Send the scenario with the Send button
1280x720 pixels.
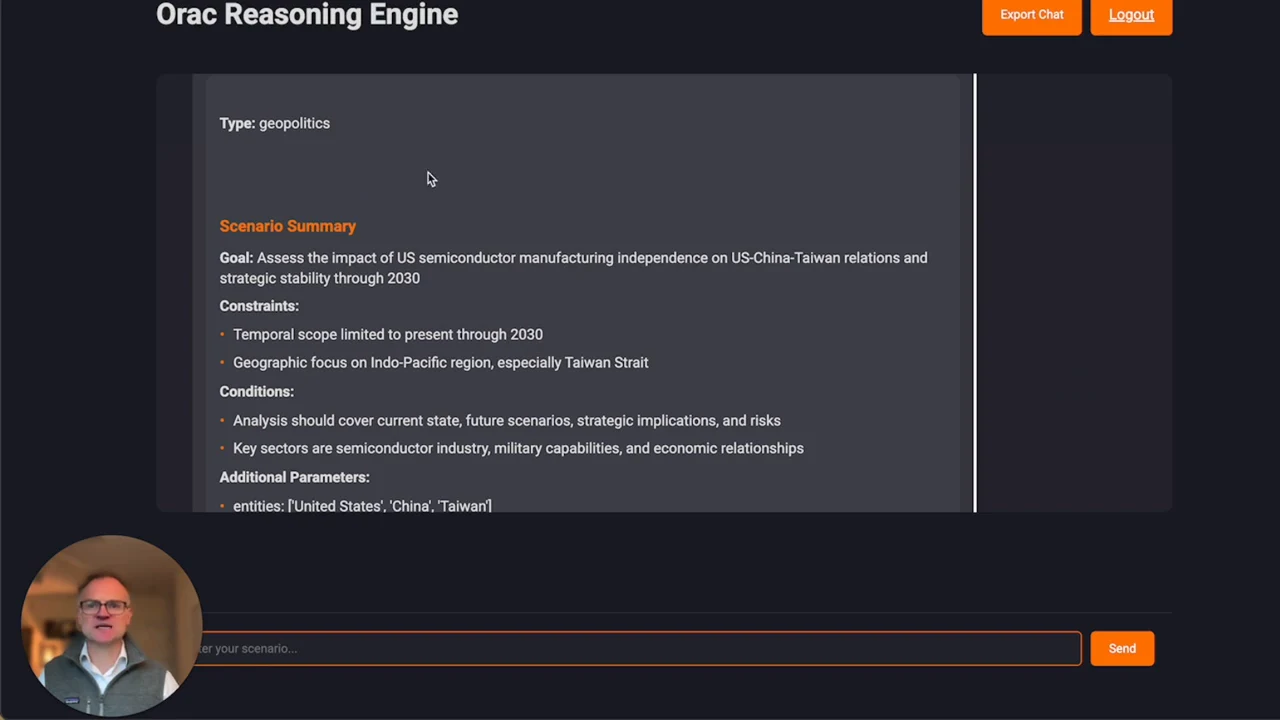tap(1122, 648)
